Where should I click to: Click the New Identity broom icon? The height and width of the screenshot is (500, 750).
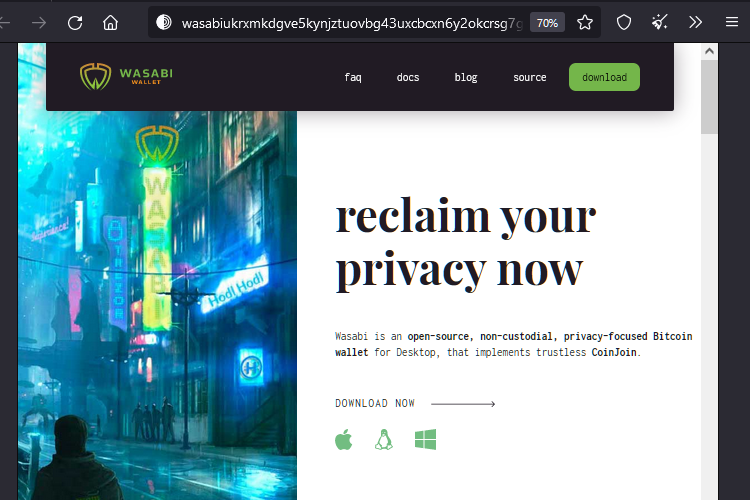(660, 22)
